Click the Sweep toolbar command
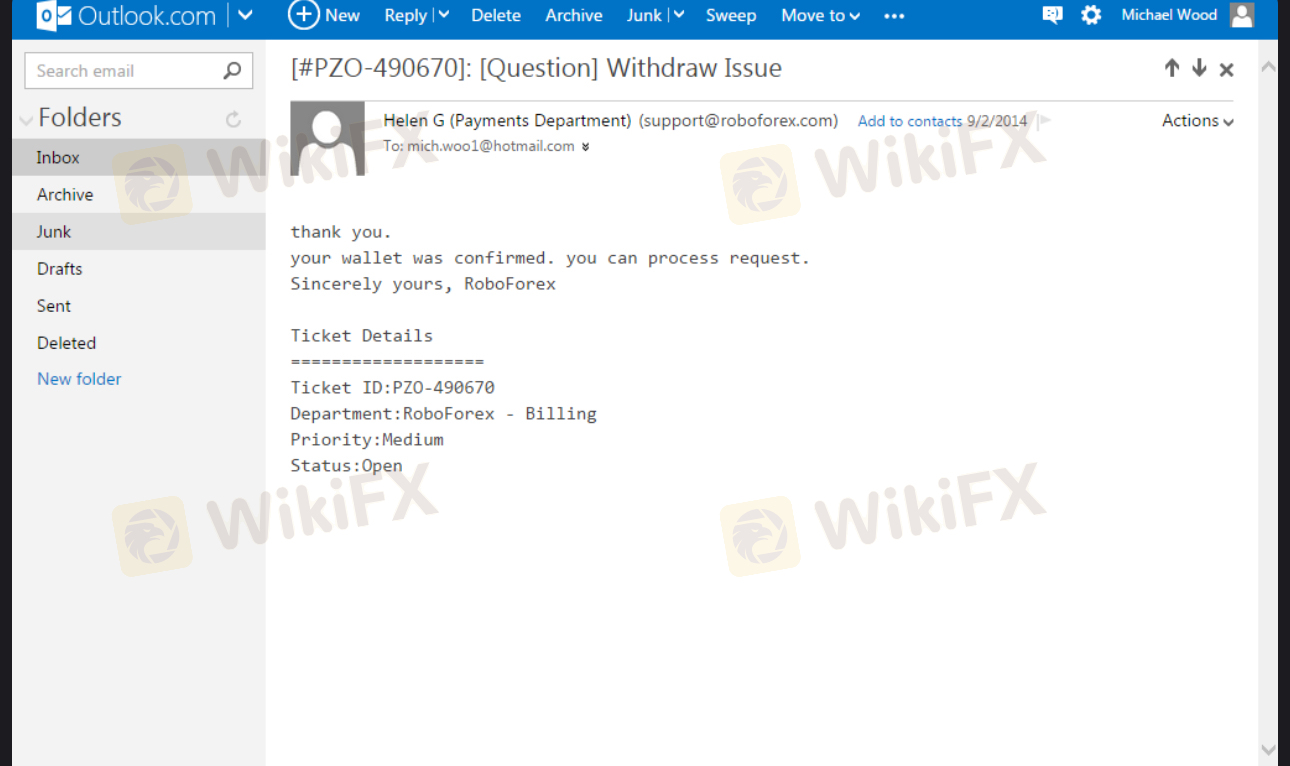 [731, 15]
